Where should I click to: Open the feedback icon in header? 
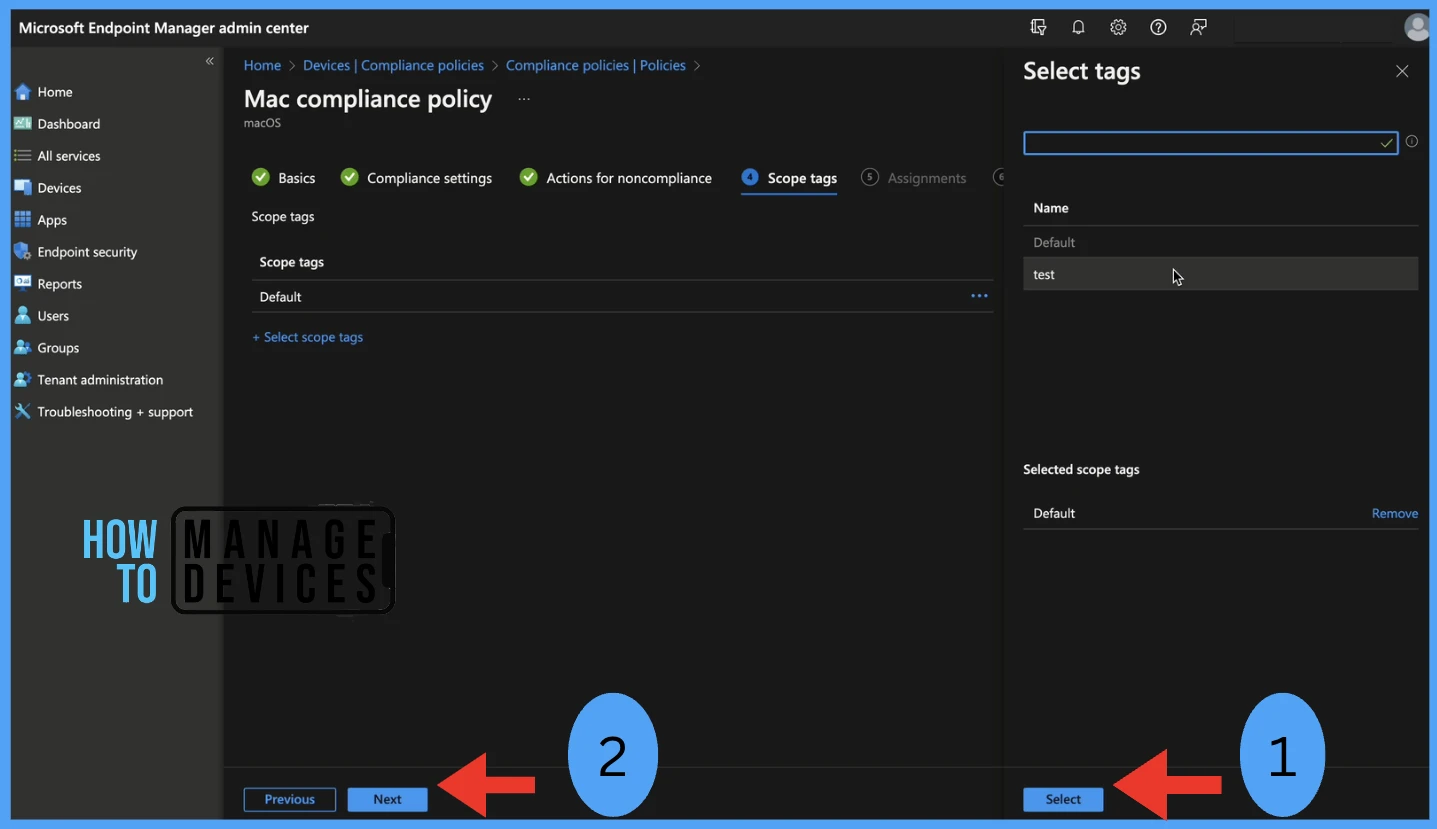click(x=1198, y=28)
